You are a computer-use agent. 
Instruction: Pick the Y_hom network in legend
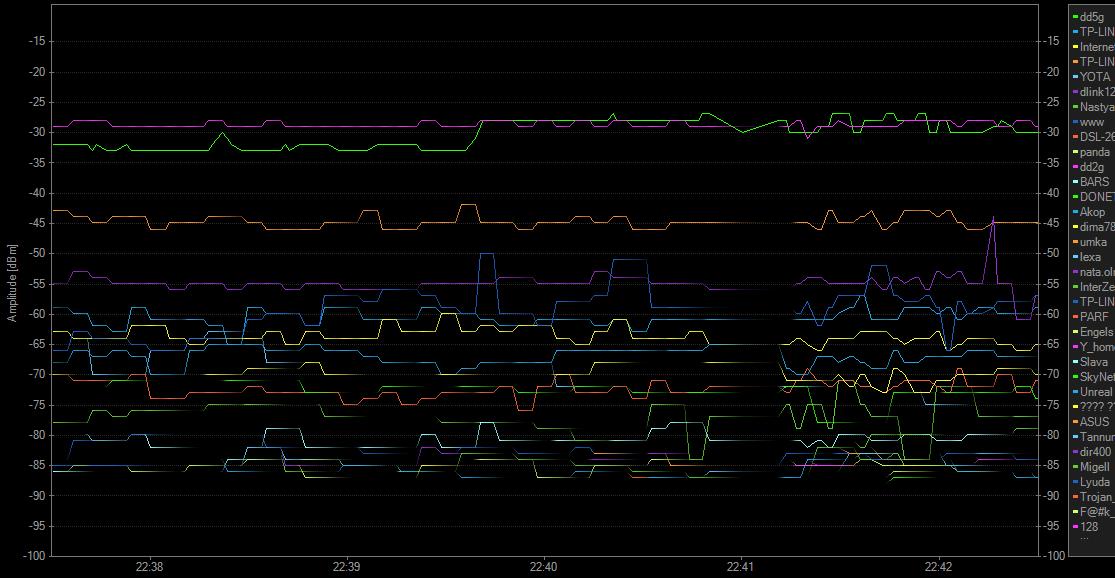click(1094, 347)
